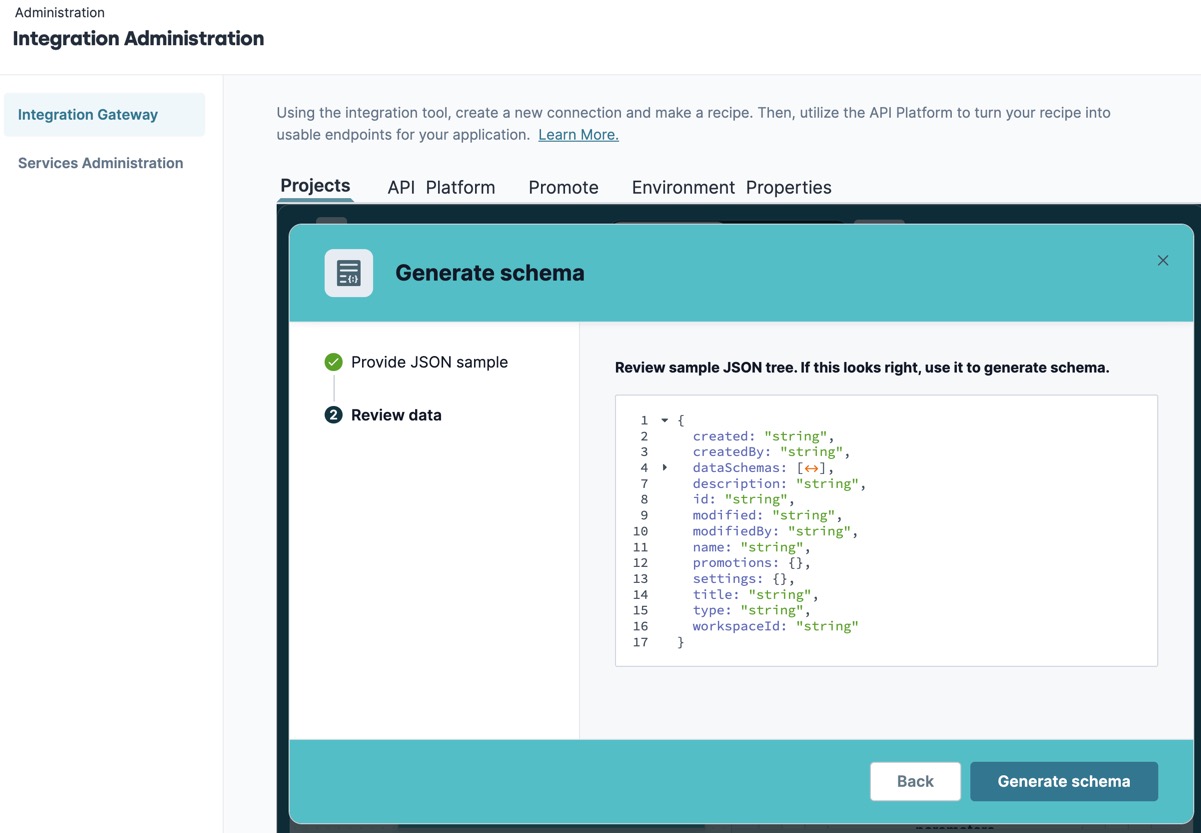Click the workspaceId: "string" line
The height and width of the screenshot is (833, 1201).
(776, 626)
